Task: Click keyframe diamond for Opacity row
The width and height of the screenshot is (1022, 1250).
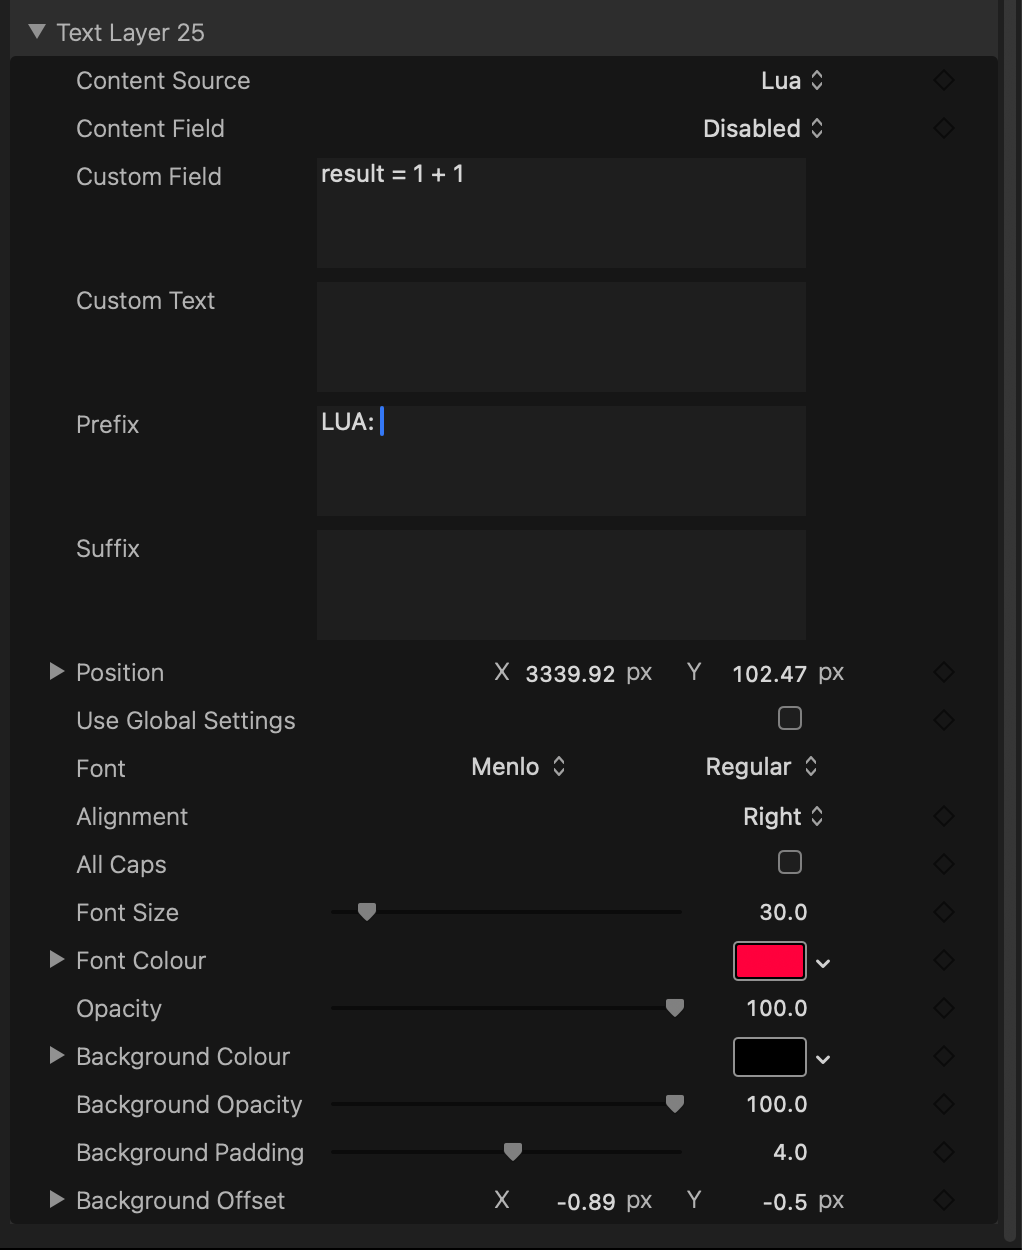Action: pyautogui.click(x=943, y=1008)
